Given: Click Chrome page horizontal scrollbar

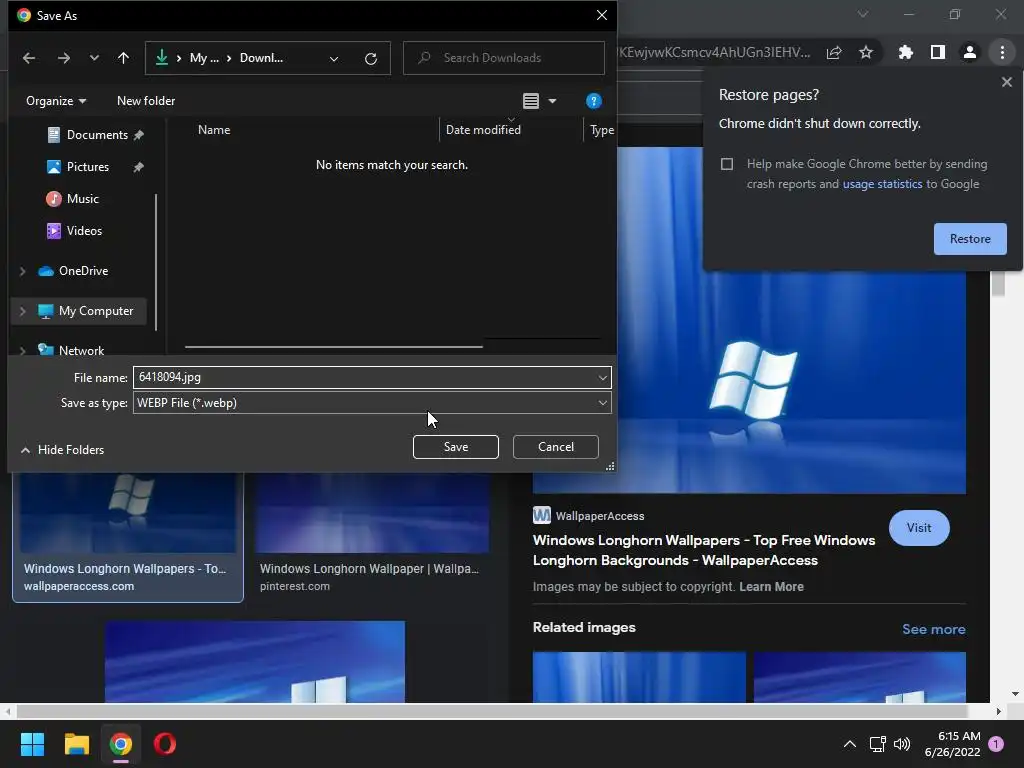Looking at the screenshot, I should pos(491,711).
